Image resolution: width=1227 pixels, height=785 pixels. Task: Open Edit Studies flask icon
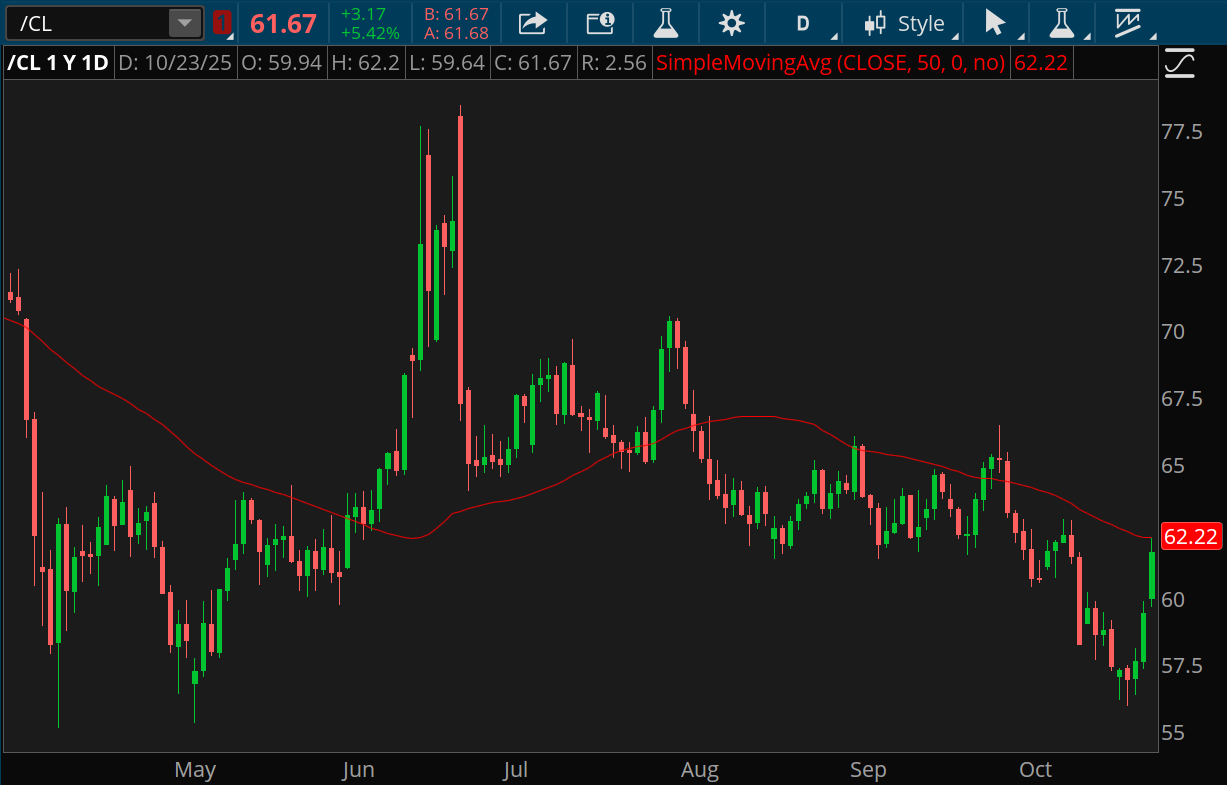click(665, 23)
